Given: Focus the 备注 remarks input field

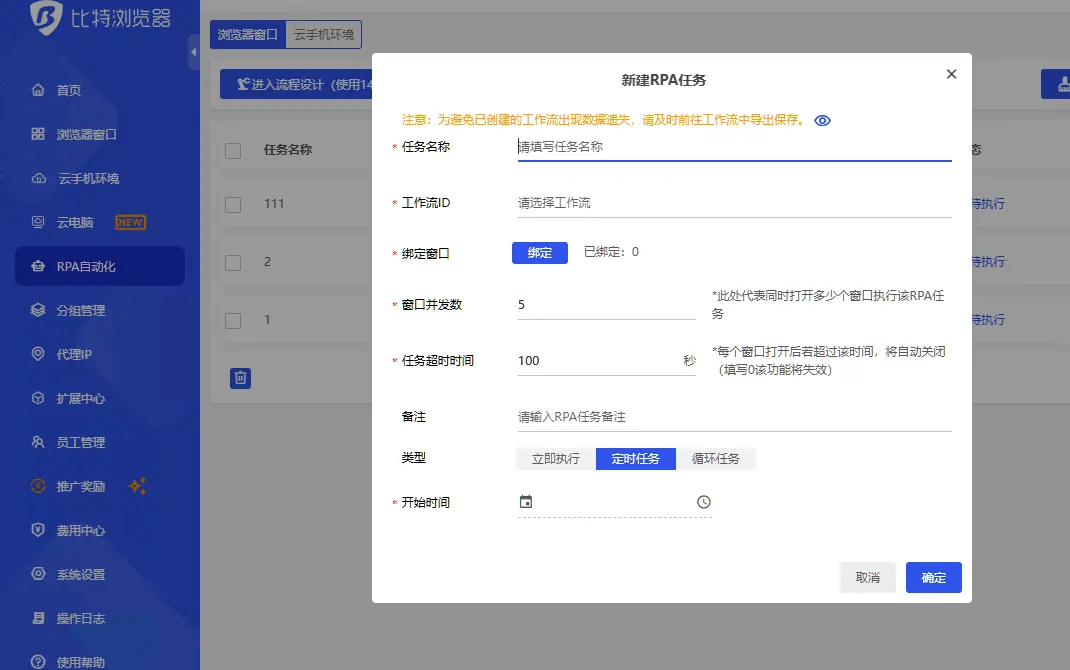Looking at the screenshot, I should point(734,416).
